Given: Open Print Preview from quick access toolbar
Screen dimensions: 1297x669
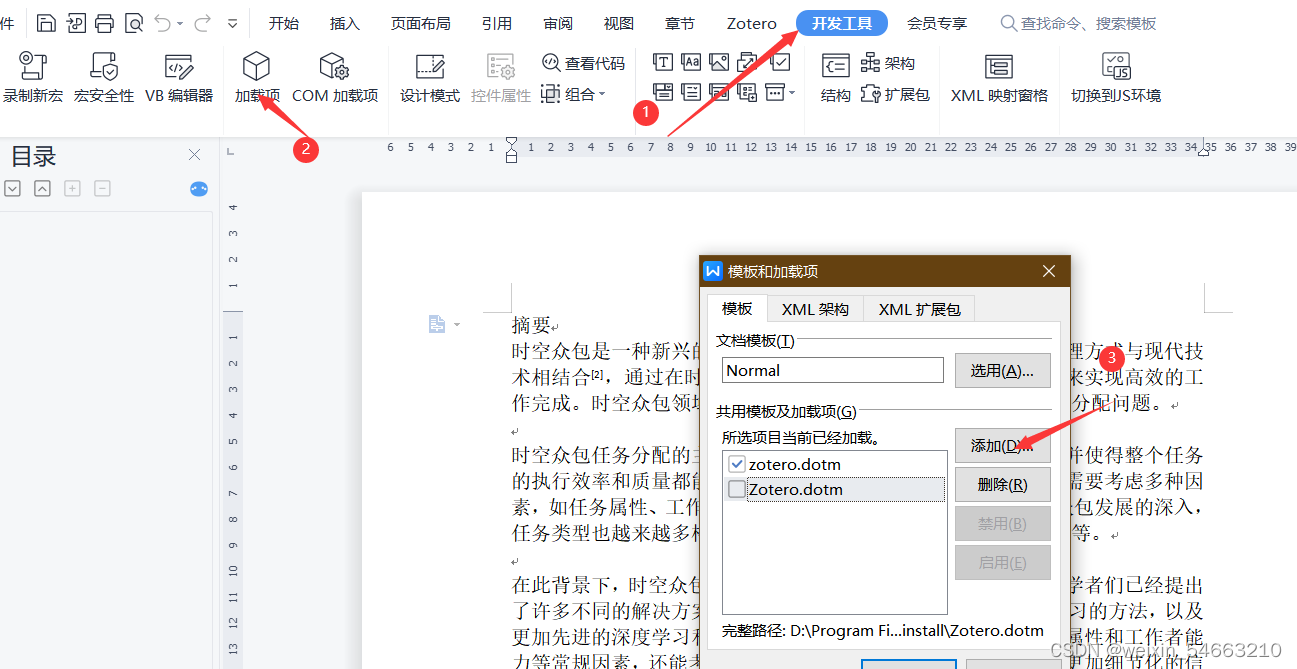Looking at the screenshot, I should [x=133, y=22].
